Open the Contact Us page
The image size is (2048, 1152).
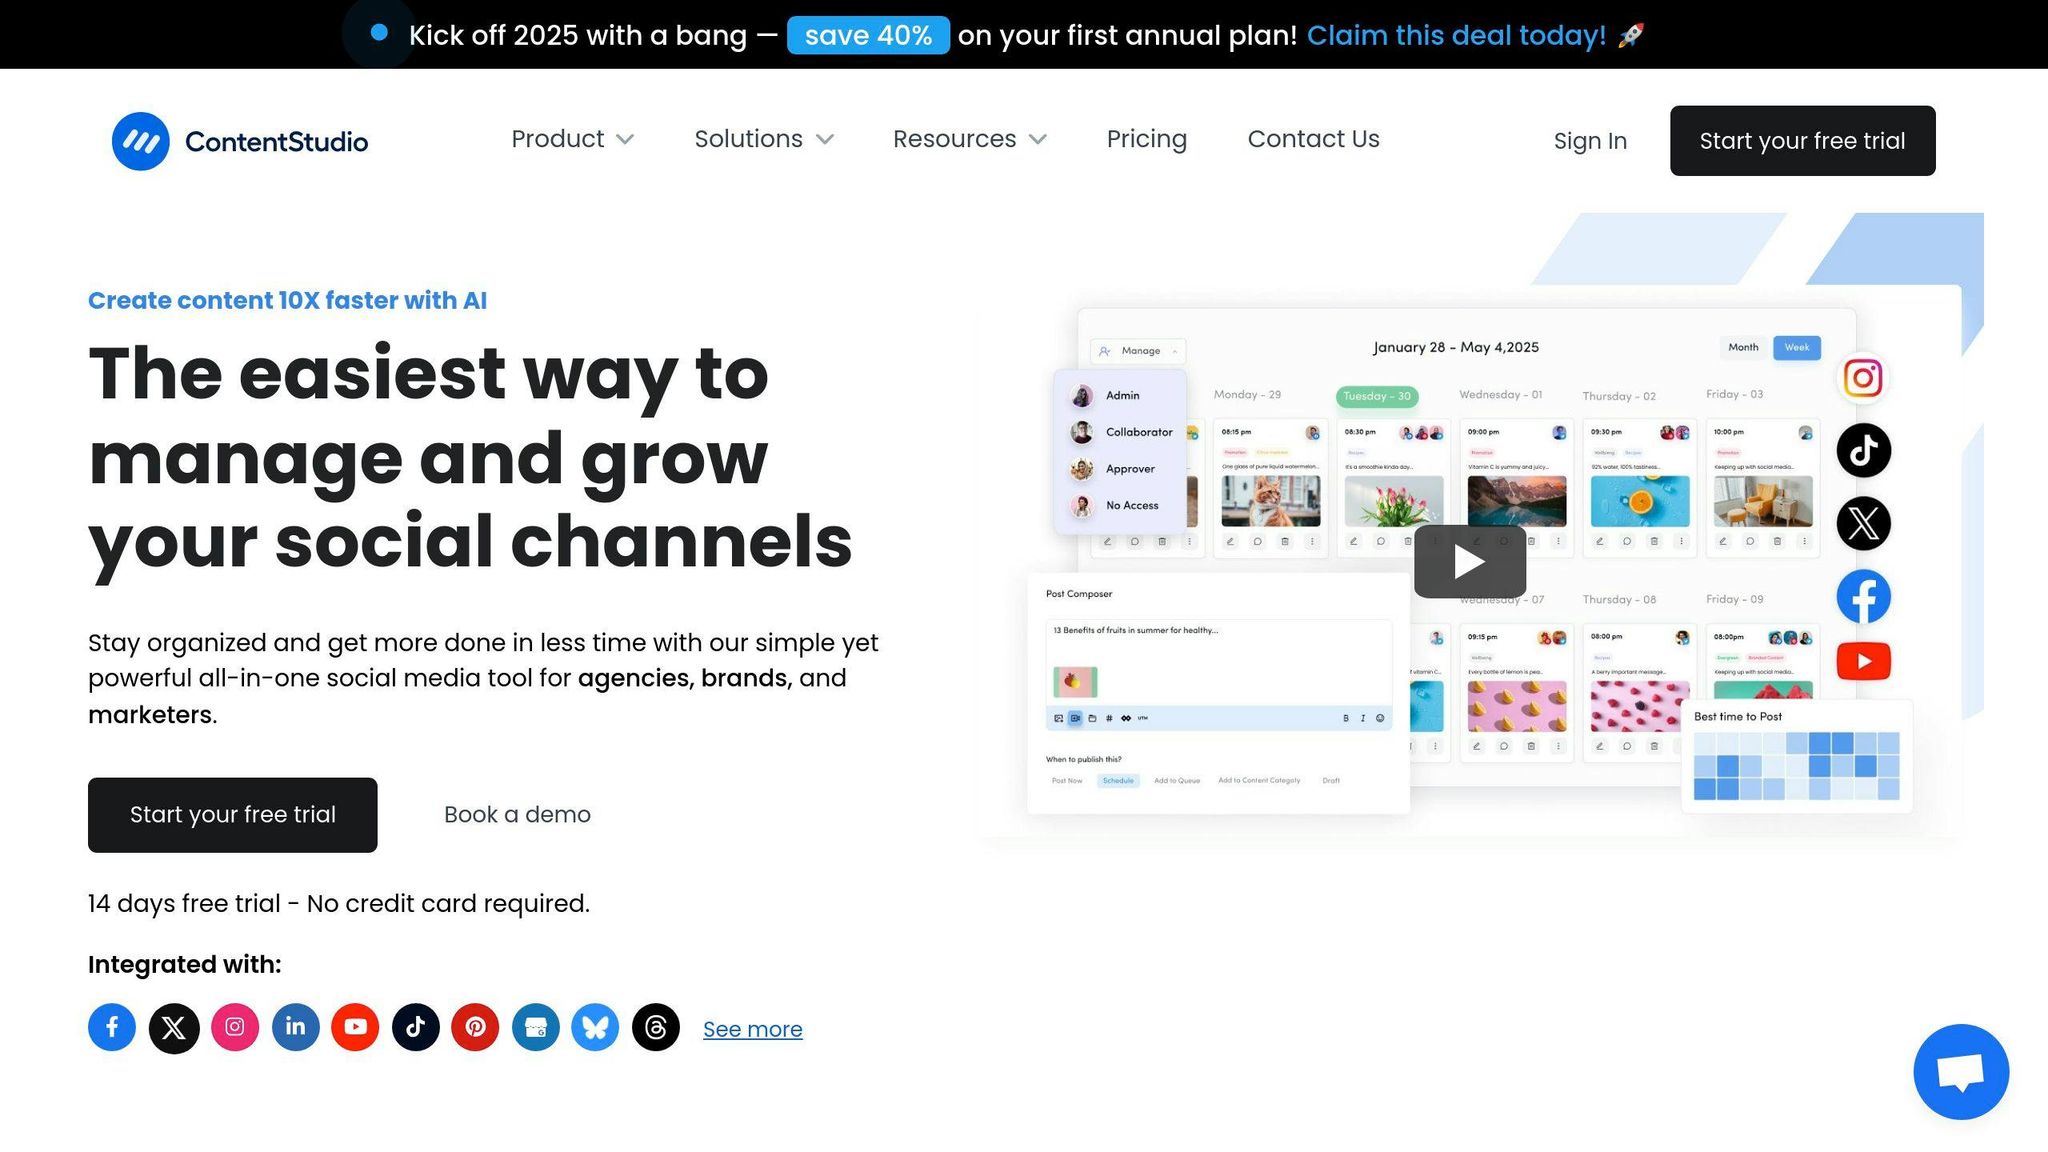1313,139
